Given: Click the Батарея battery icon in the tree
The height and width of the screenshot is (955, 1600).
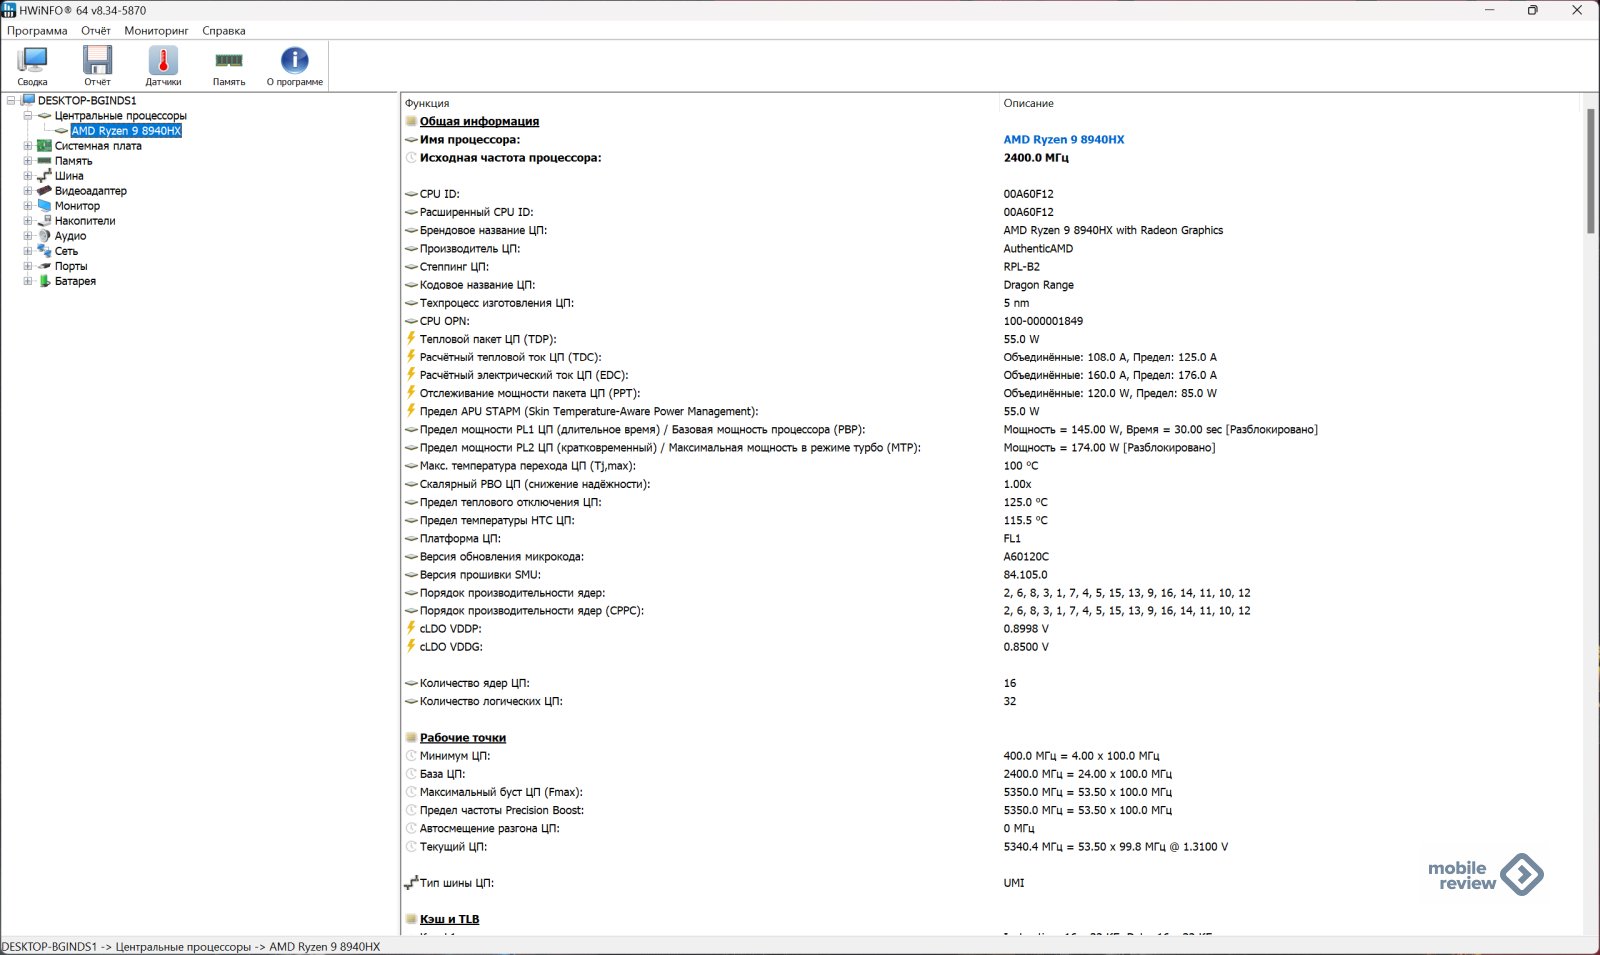Looking at the screenshot, I should pos(44,281).
